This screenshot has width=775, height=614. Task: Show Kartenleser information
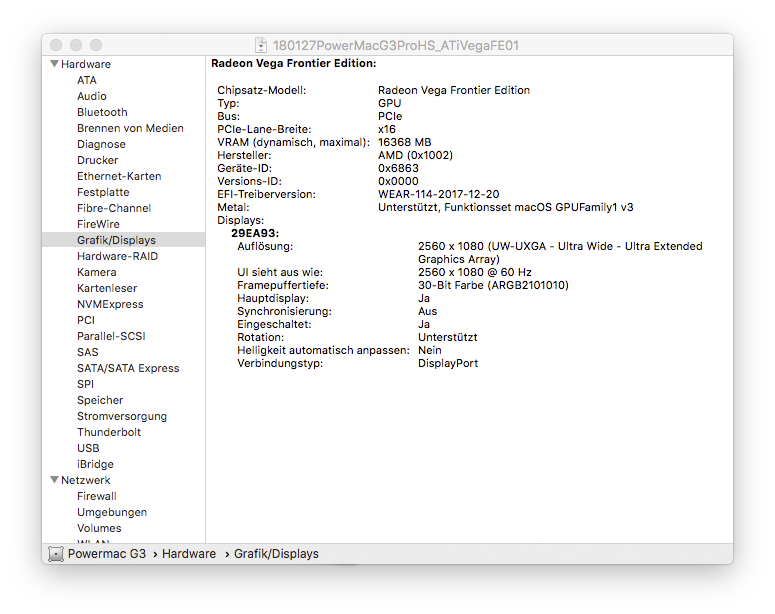(107, 288)
